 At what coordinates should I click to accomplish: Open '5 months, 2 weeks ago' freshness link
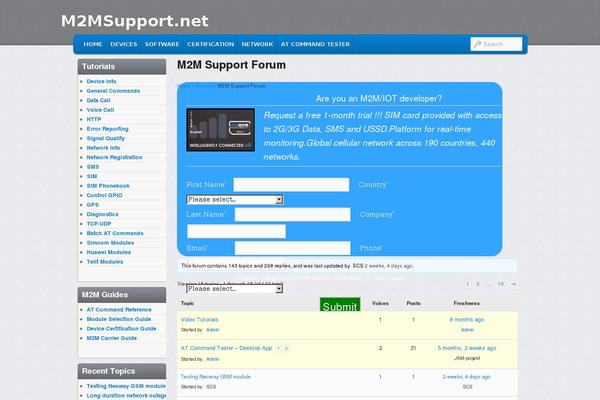point(467,348)
